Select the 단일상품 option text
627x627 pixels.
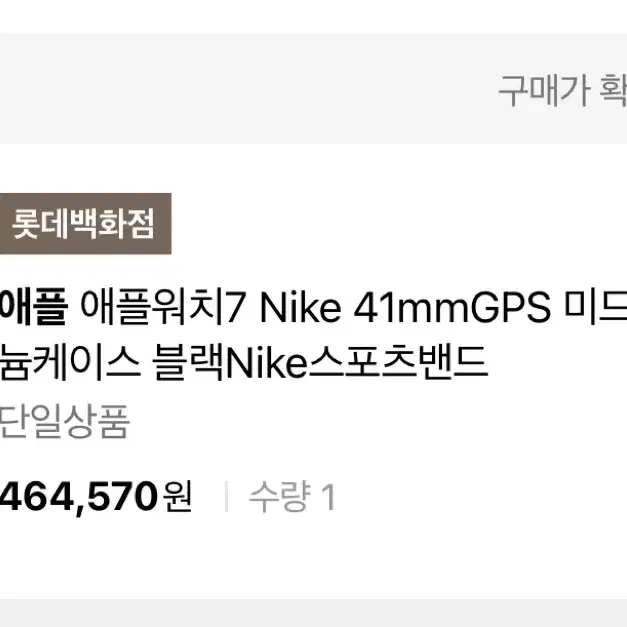point(64,422)
